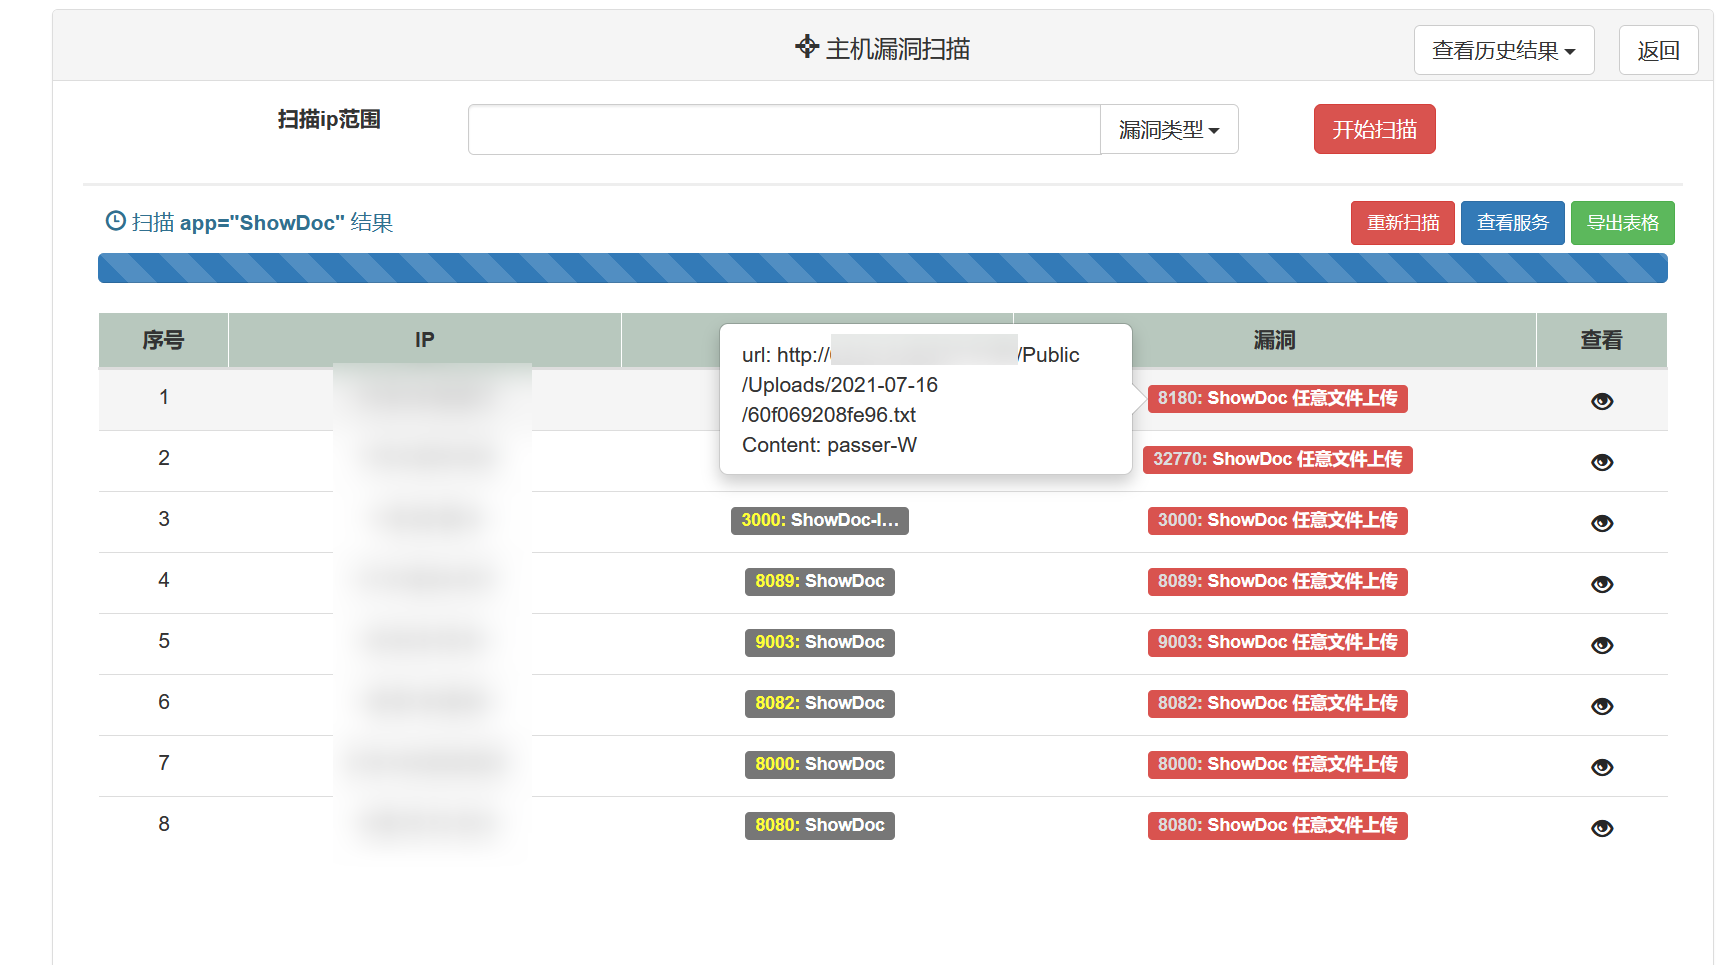The image size is (1729, 965).
Task: Click the 重新扫描 button
Action: point(1402,223)
